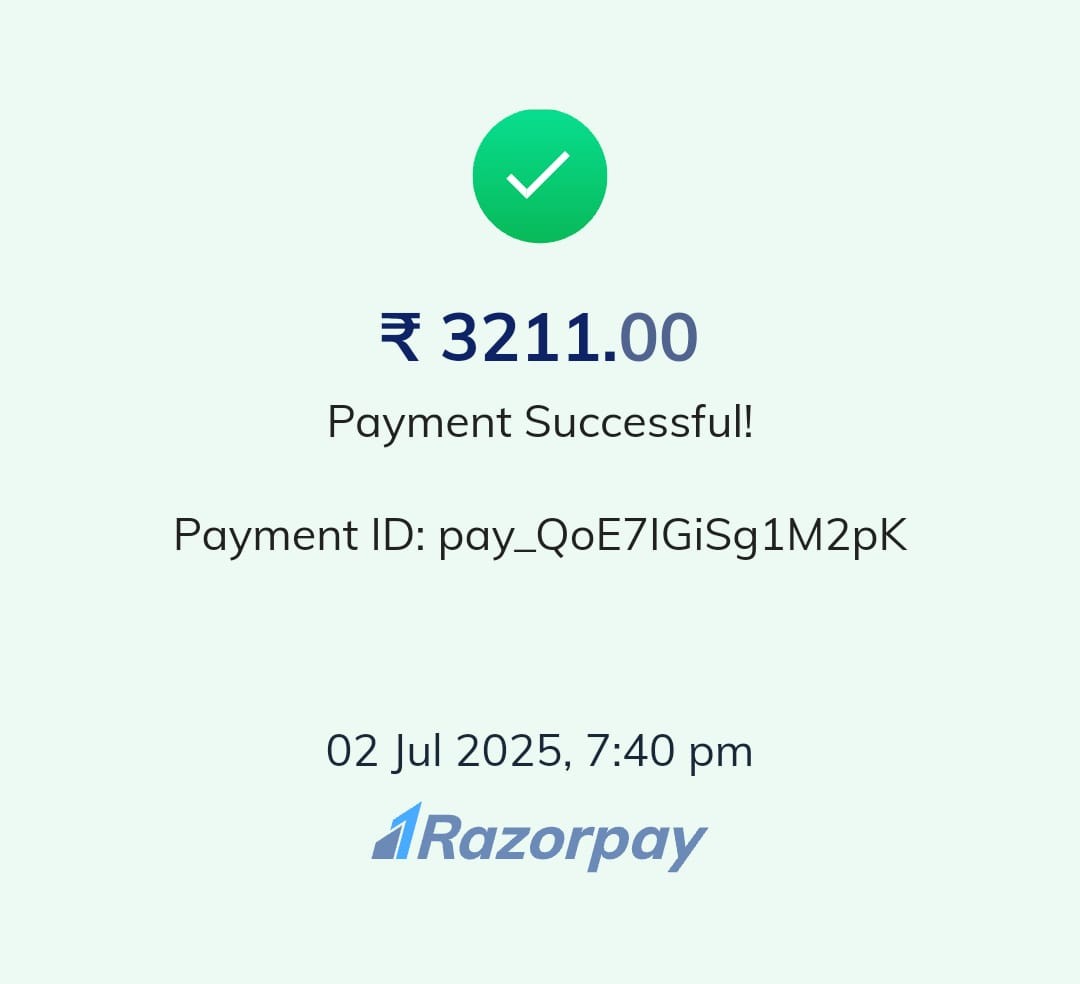
Task: Click the ID: label
Action: coord(398,534)
